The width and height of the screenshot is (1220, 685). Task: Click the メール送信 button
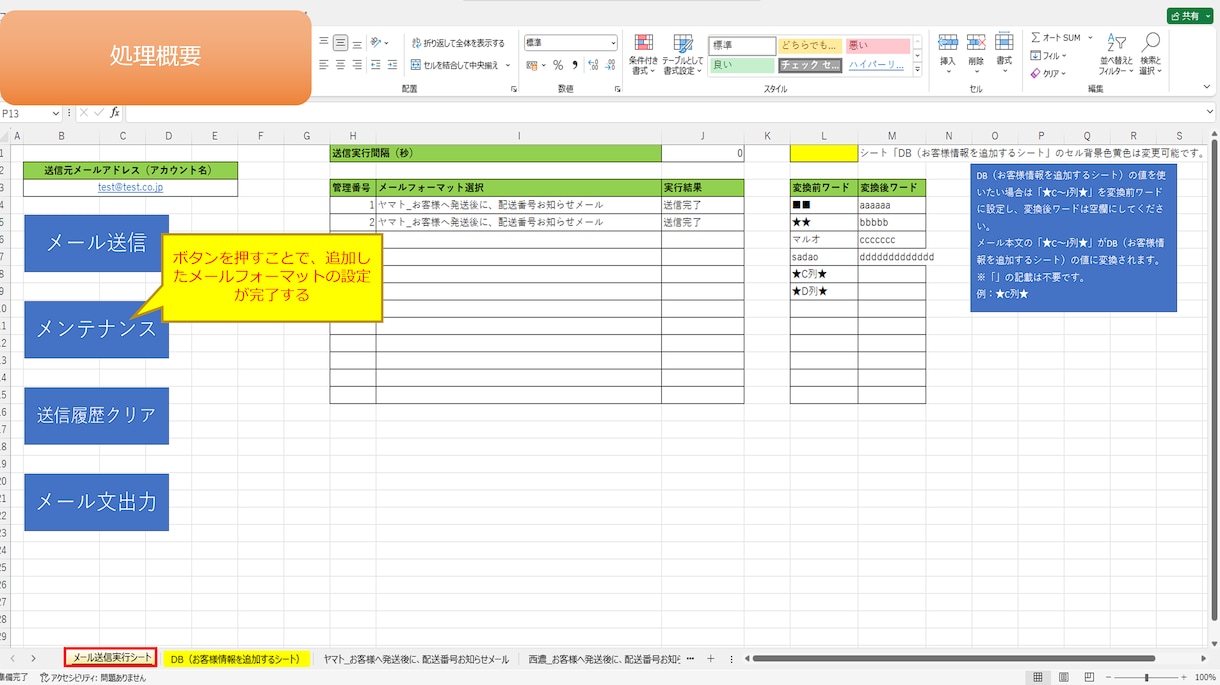click(x=96, y=243)
